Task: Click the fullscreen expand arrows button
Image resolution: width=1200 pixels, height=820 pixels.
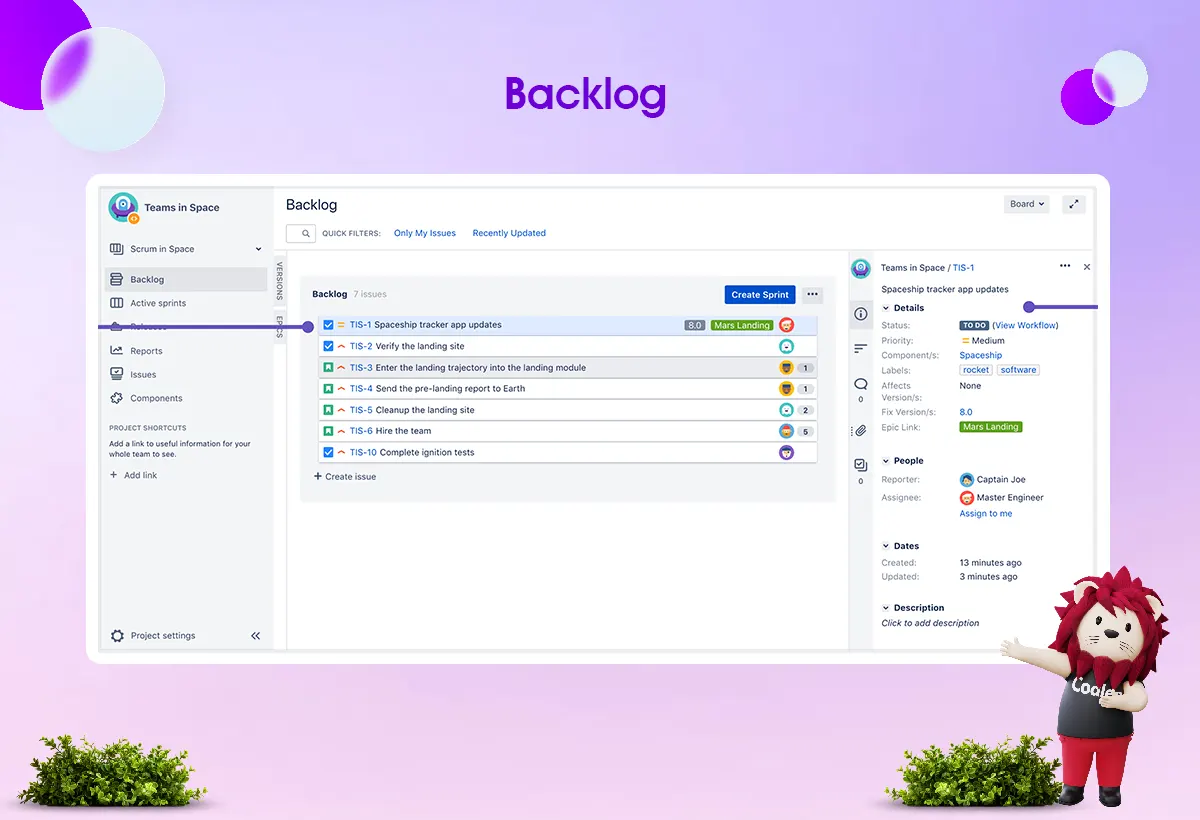Action: [x=1073, y=204]
